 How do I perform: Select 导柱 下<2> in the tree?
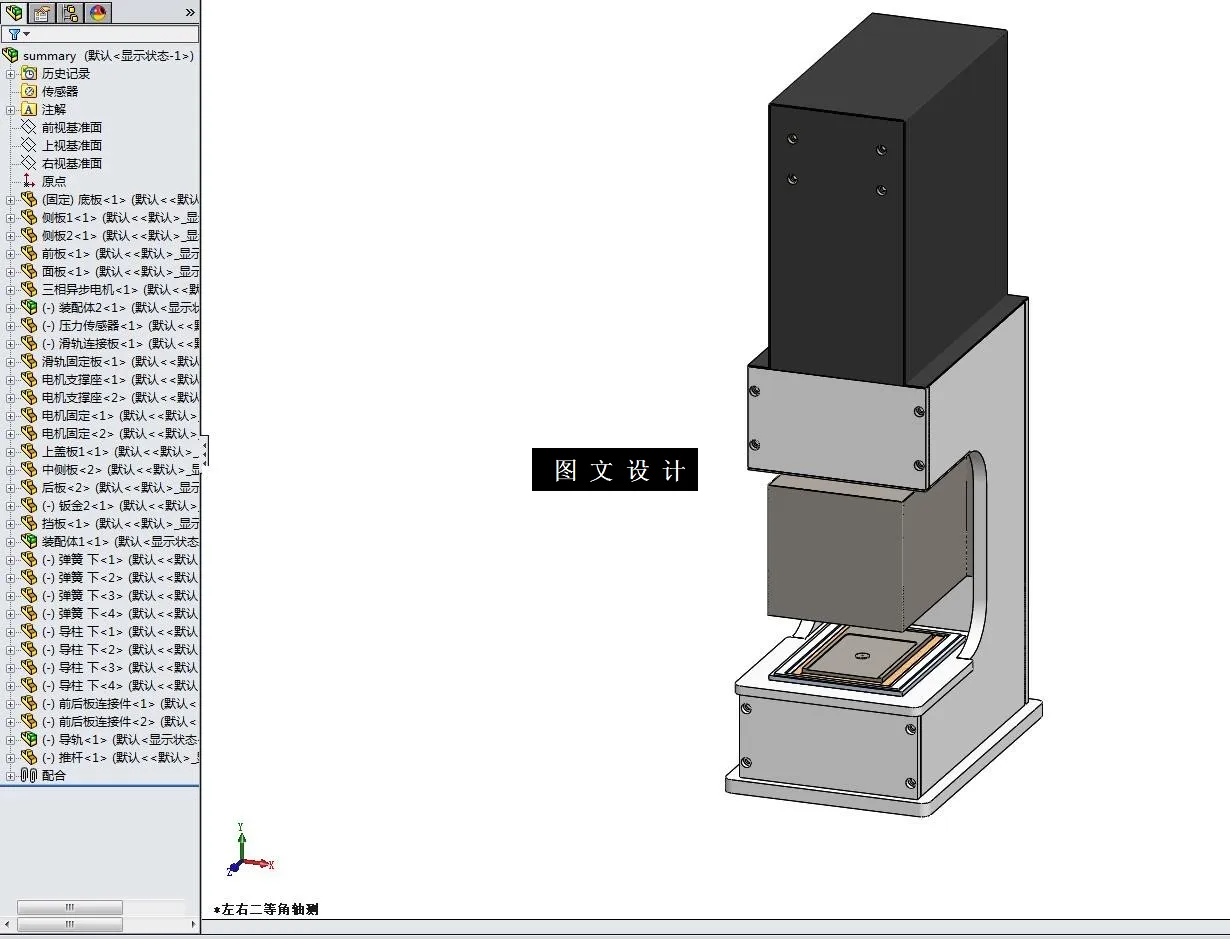point(120,649)
